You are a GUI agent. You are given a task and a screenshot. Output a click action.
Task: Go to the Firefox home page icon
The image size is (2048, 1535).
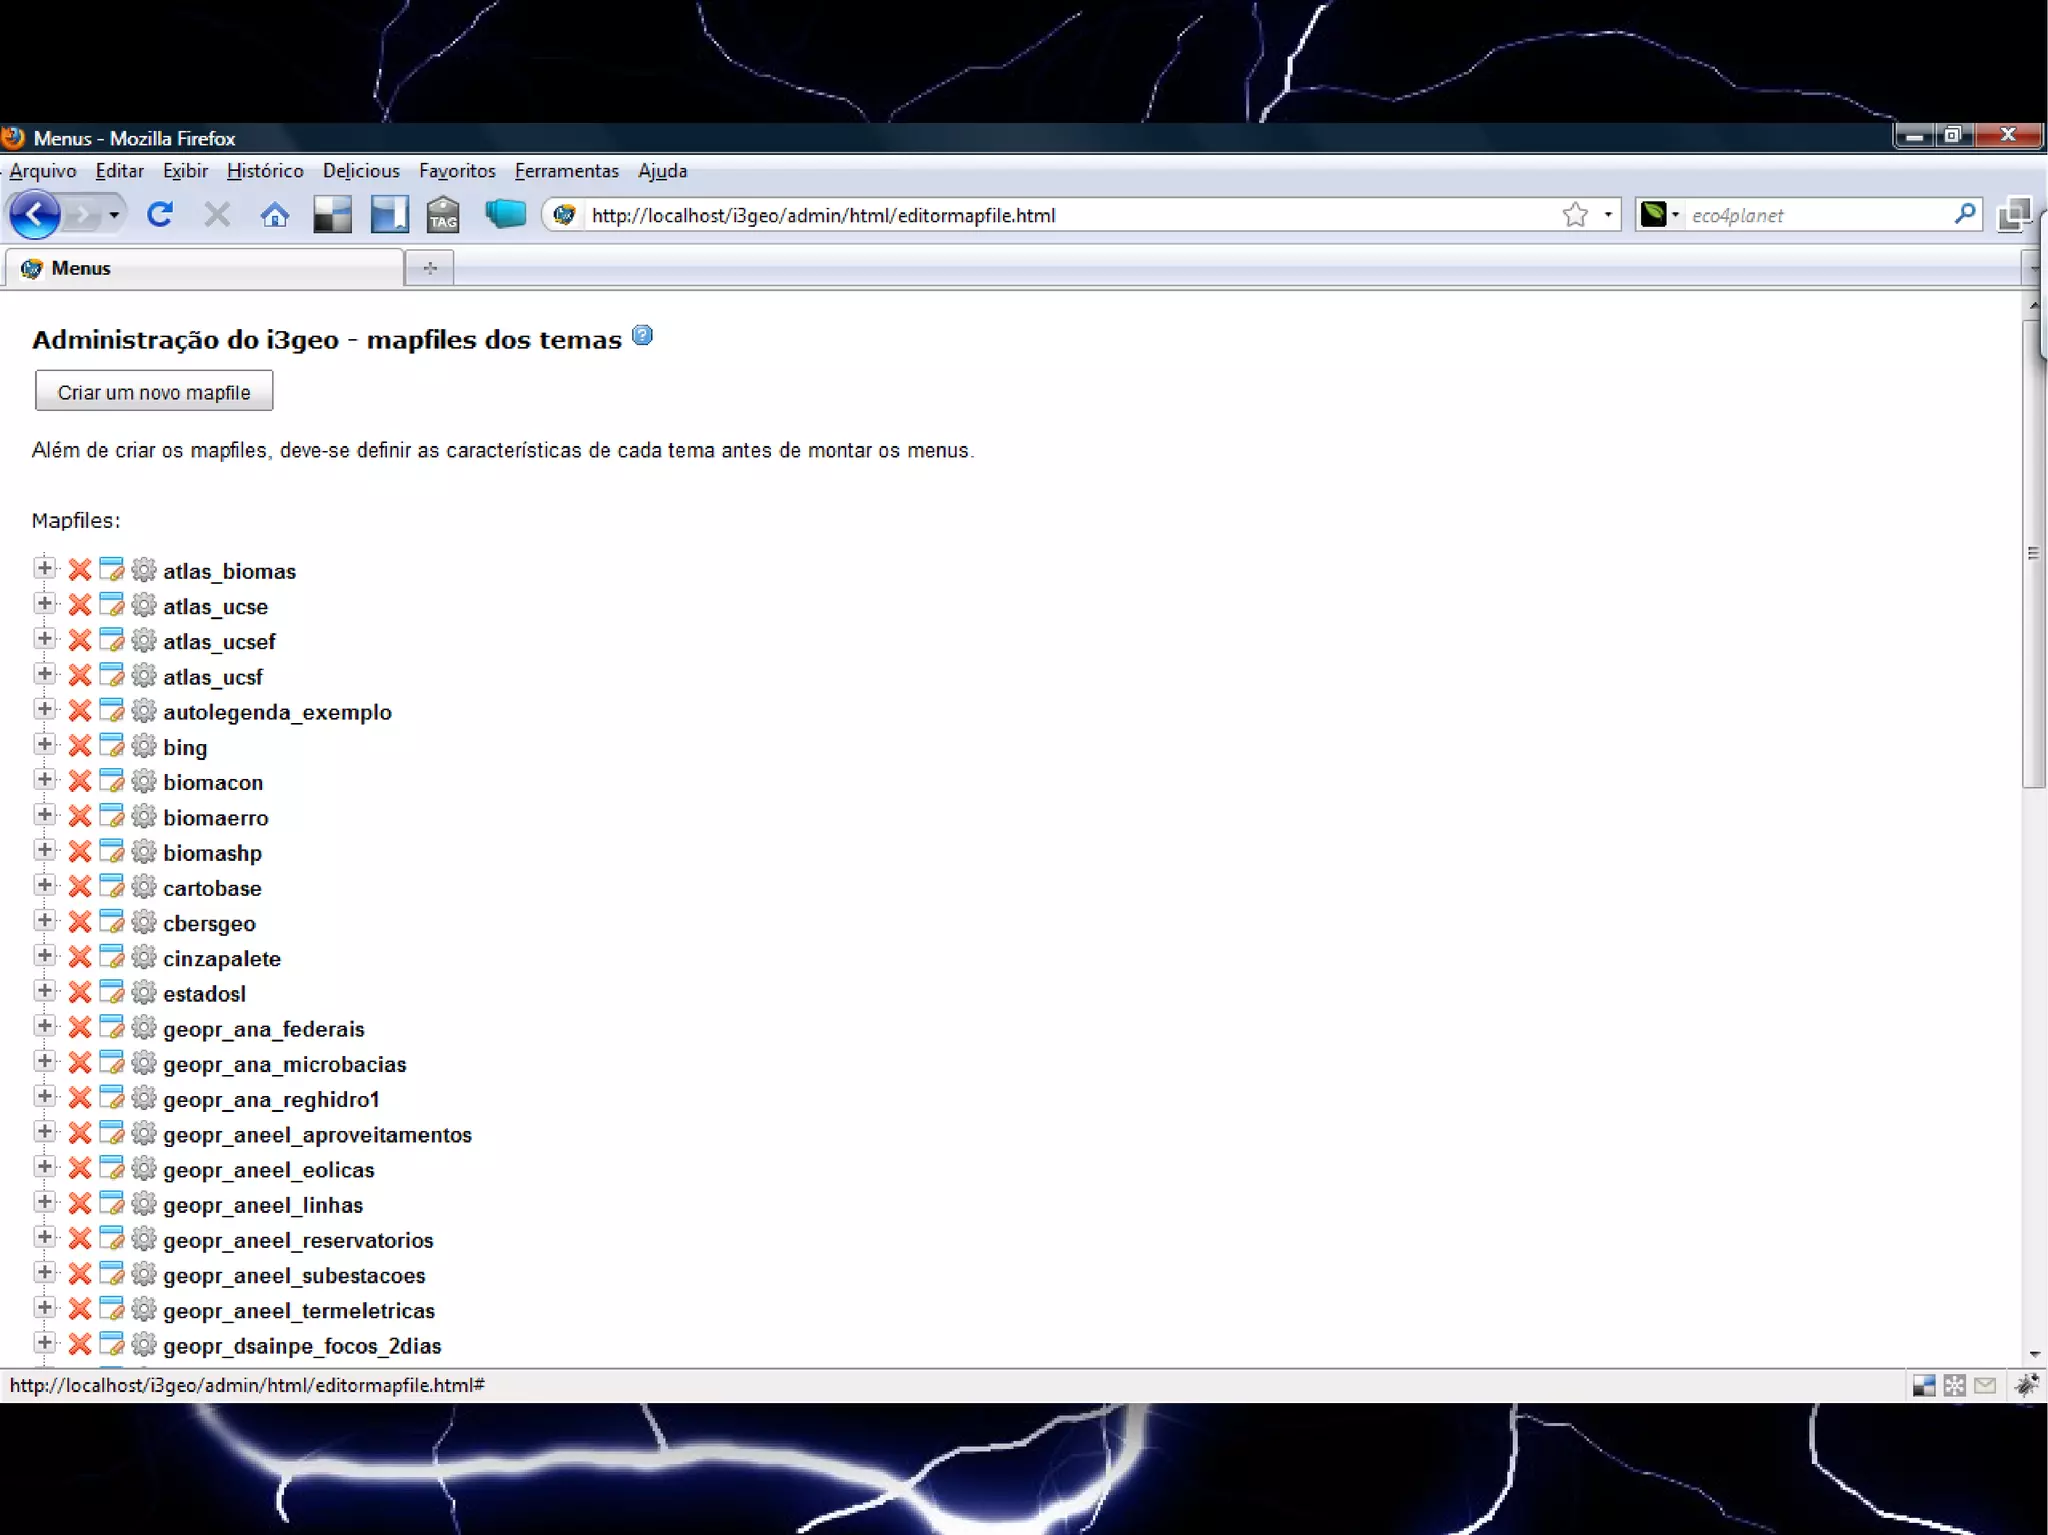(275, 214)
